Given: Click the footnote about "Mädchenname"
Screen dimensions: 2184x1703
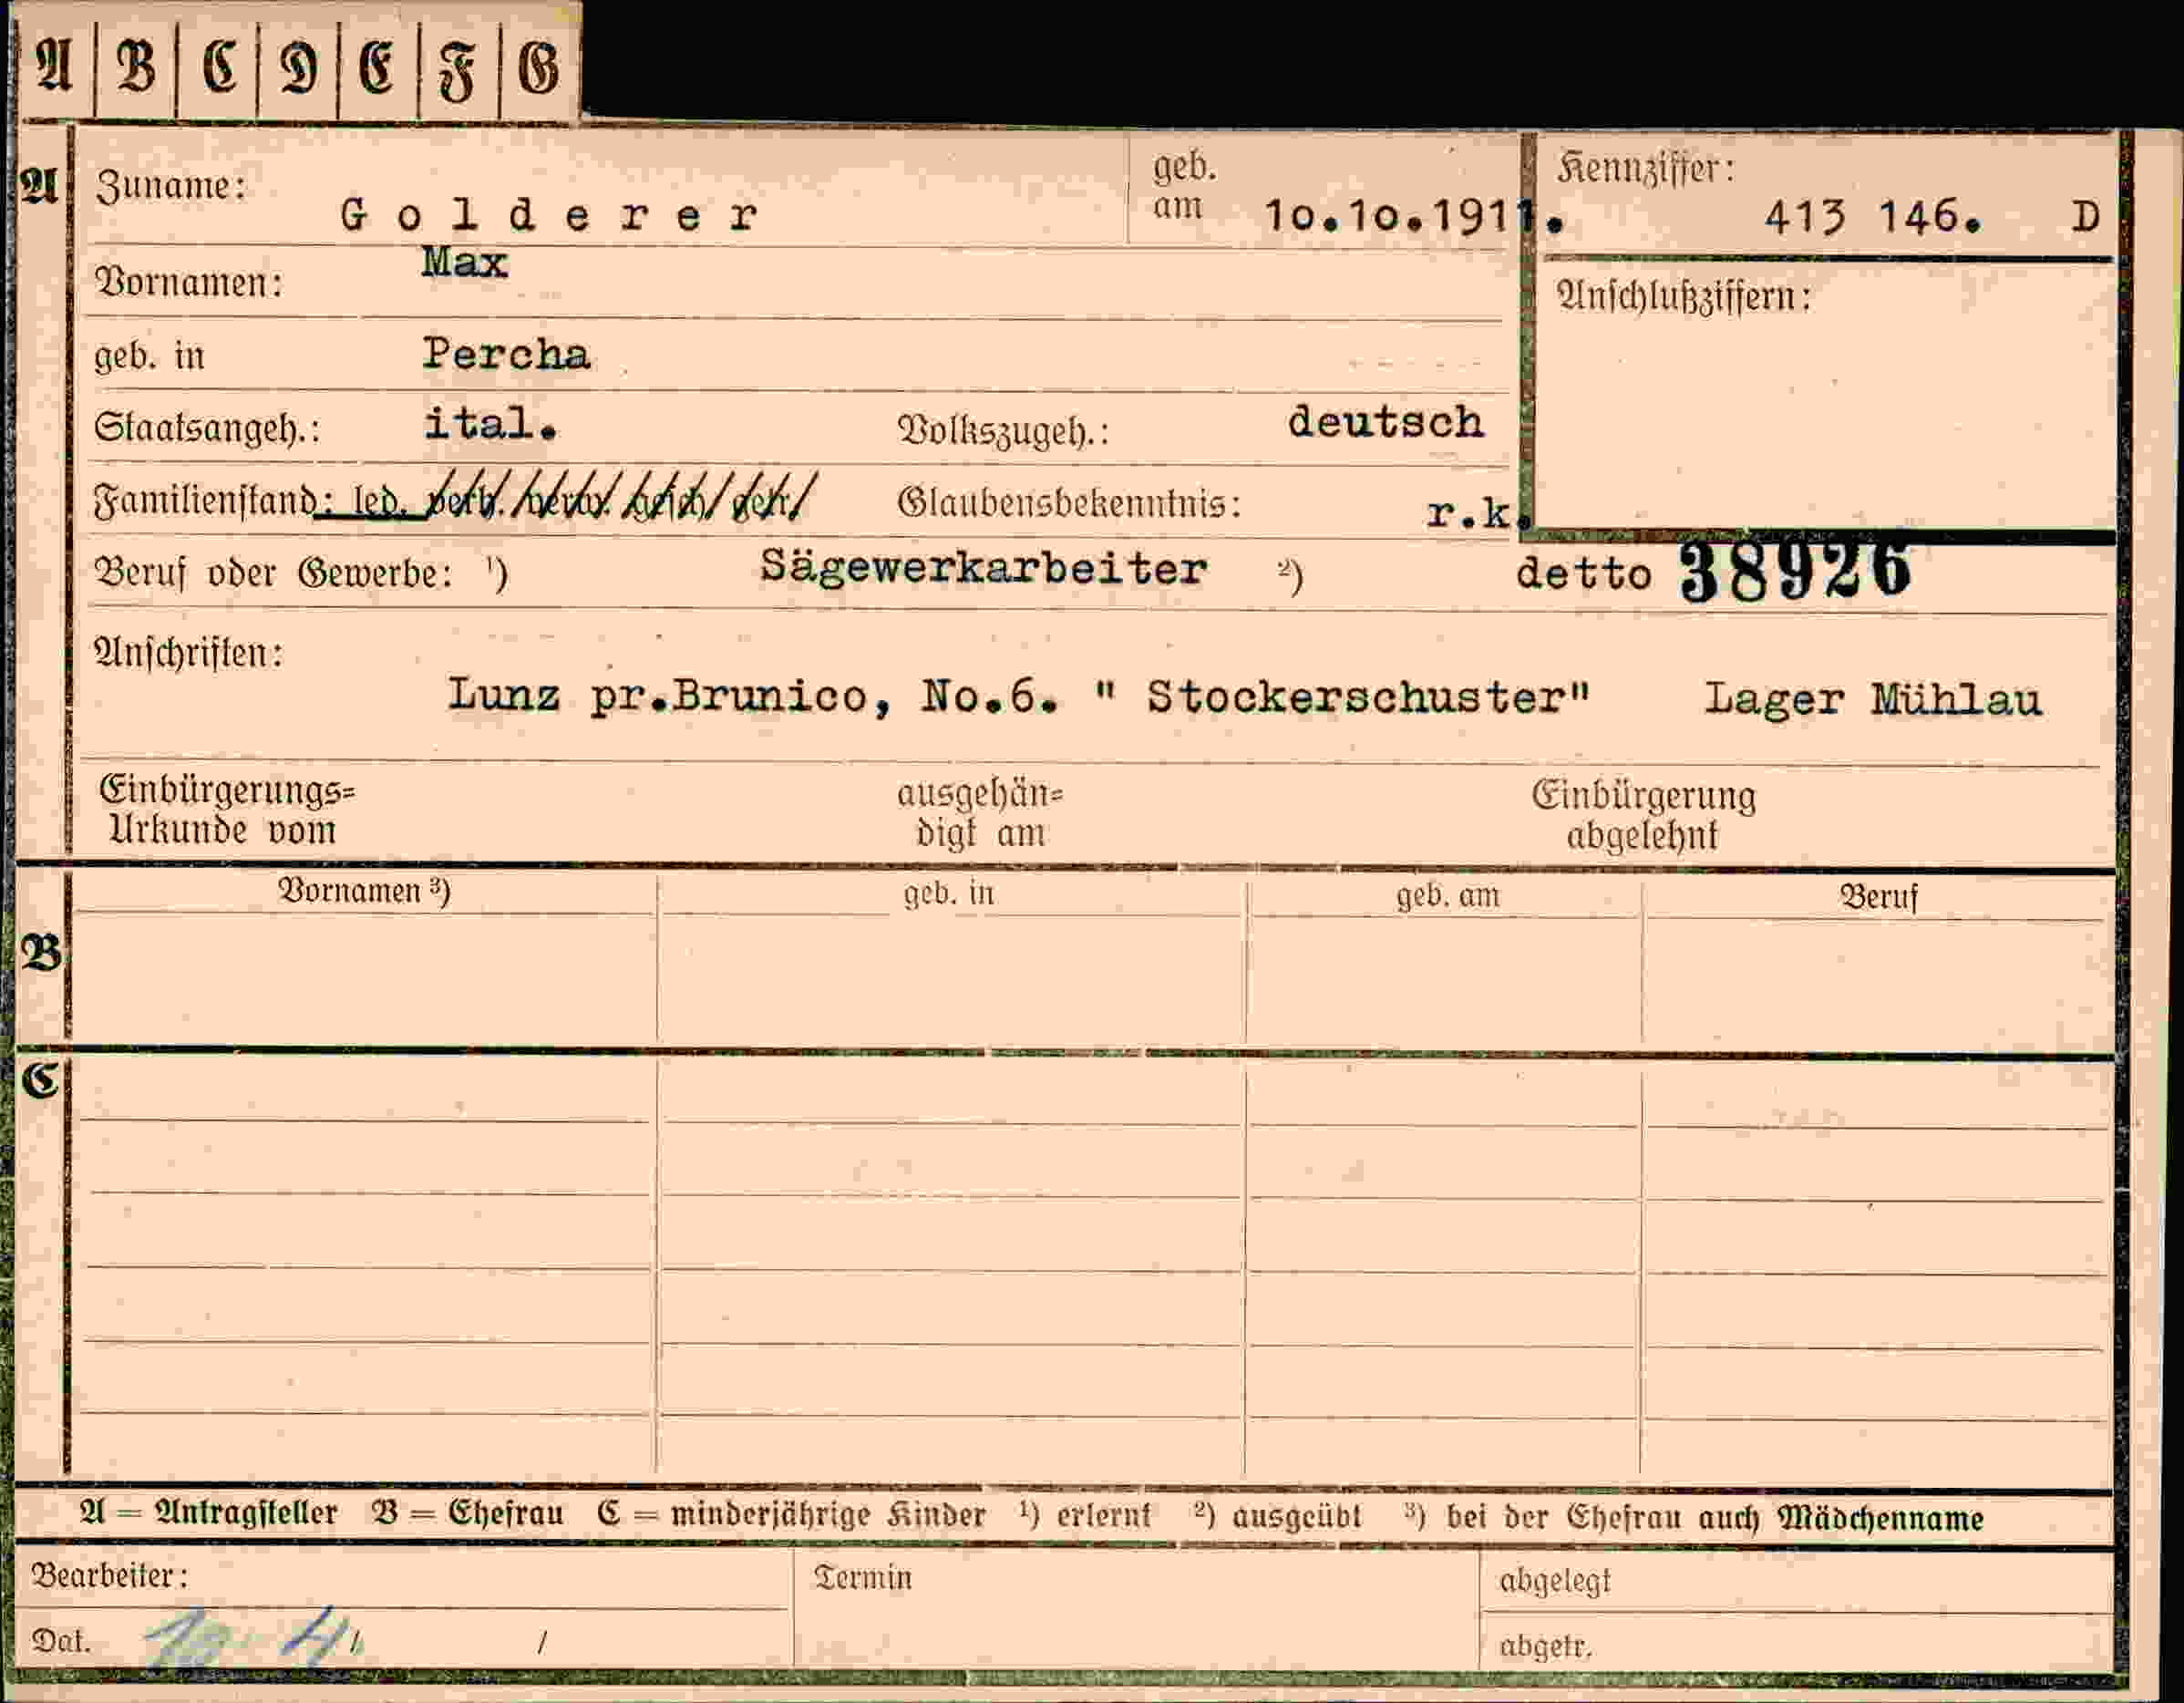Looking at the screenshot, I should (1693, 1518).
